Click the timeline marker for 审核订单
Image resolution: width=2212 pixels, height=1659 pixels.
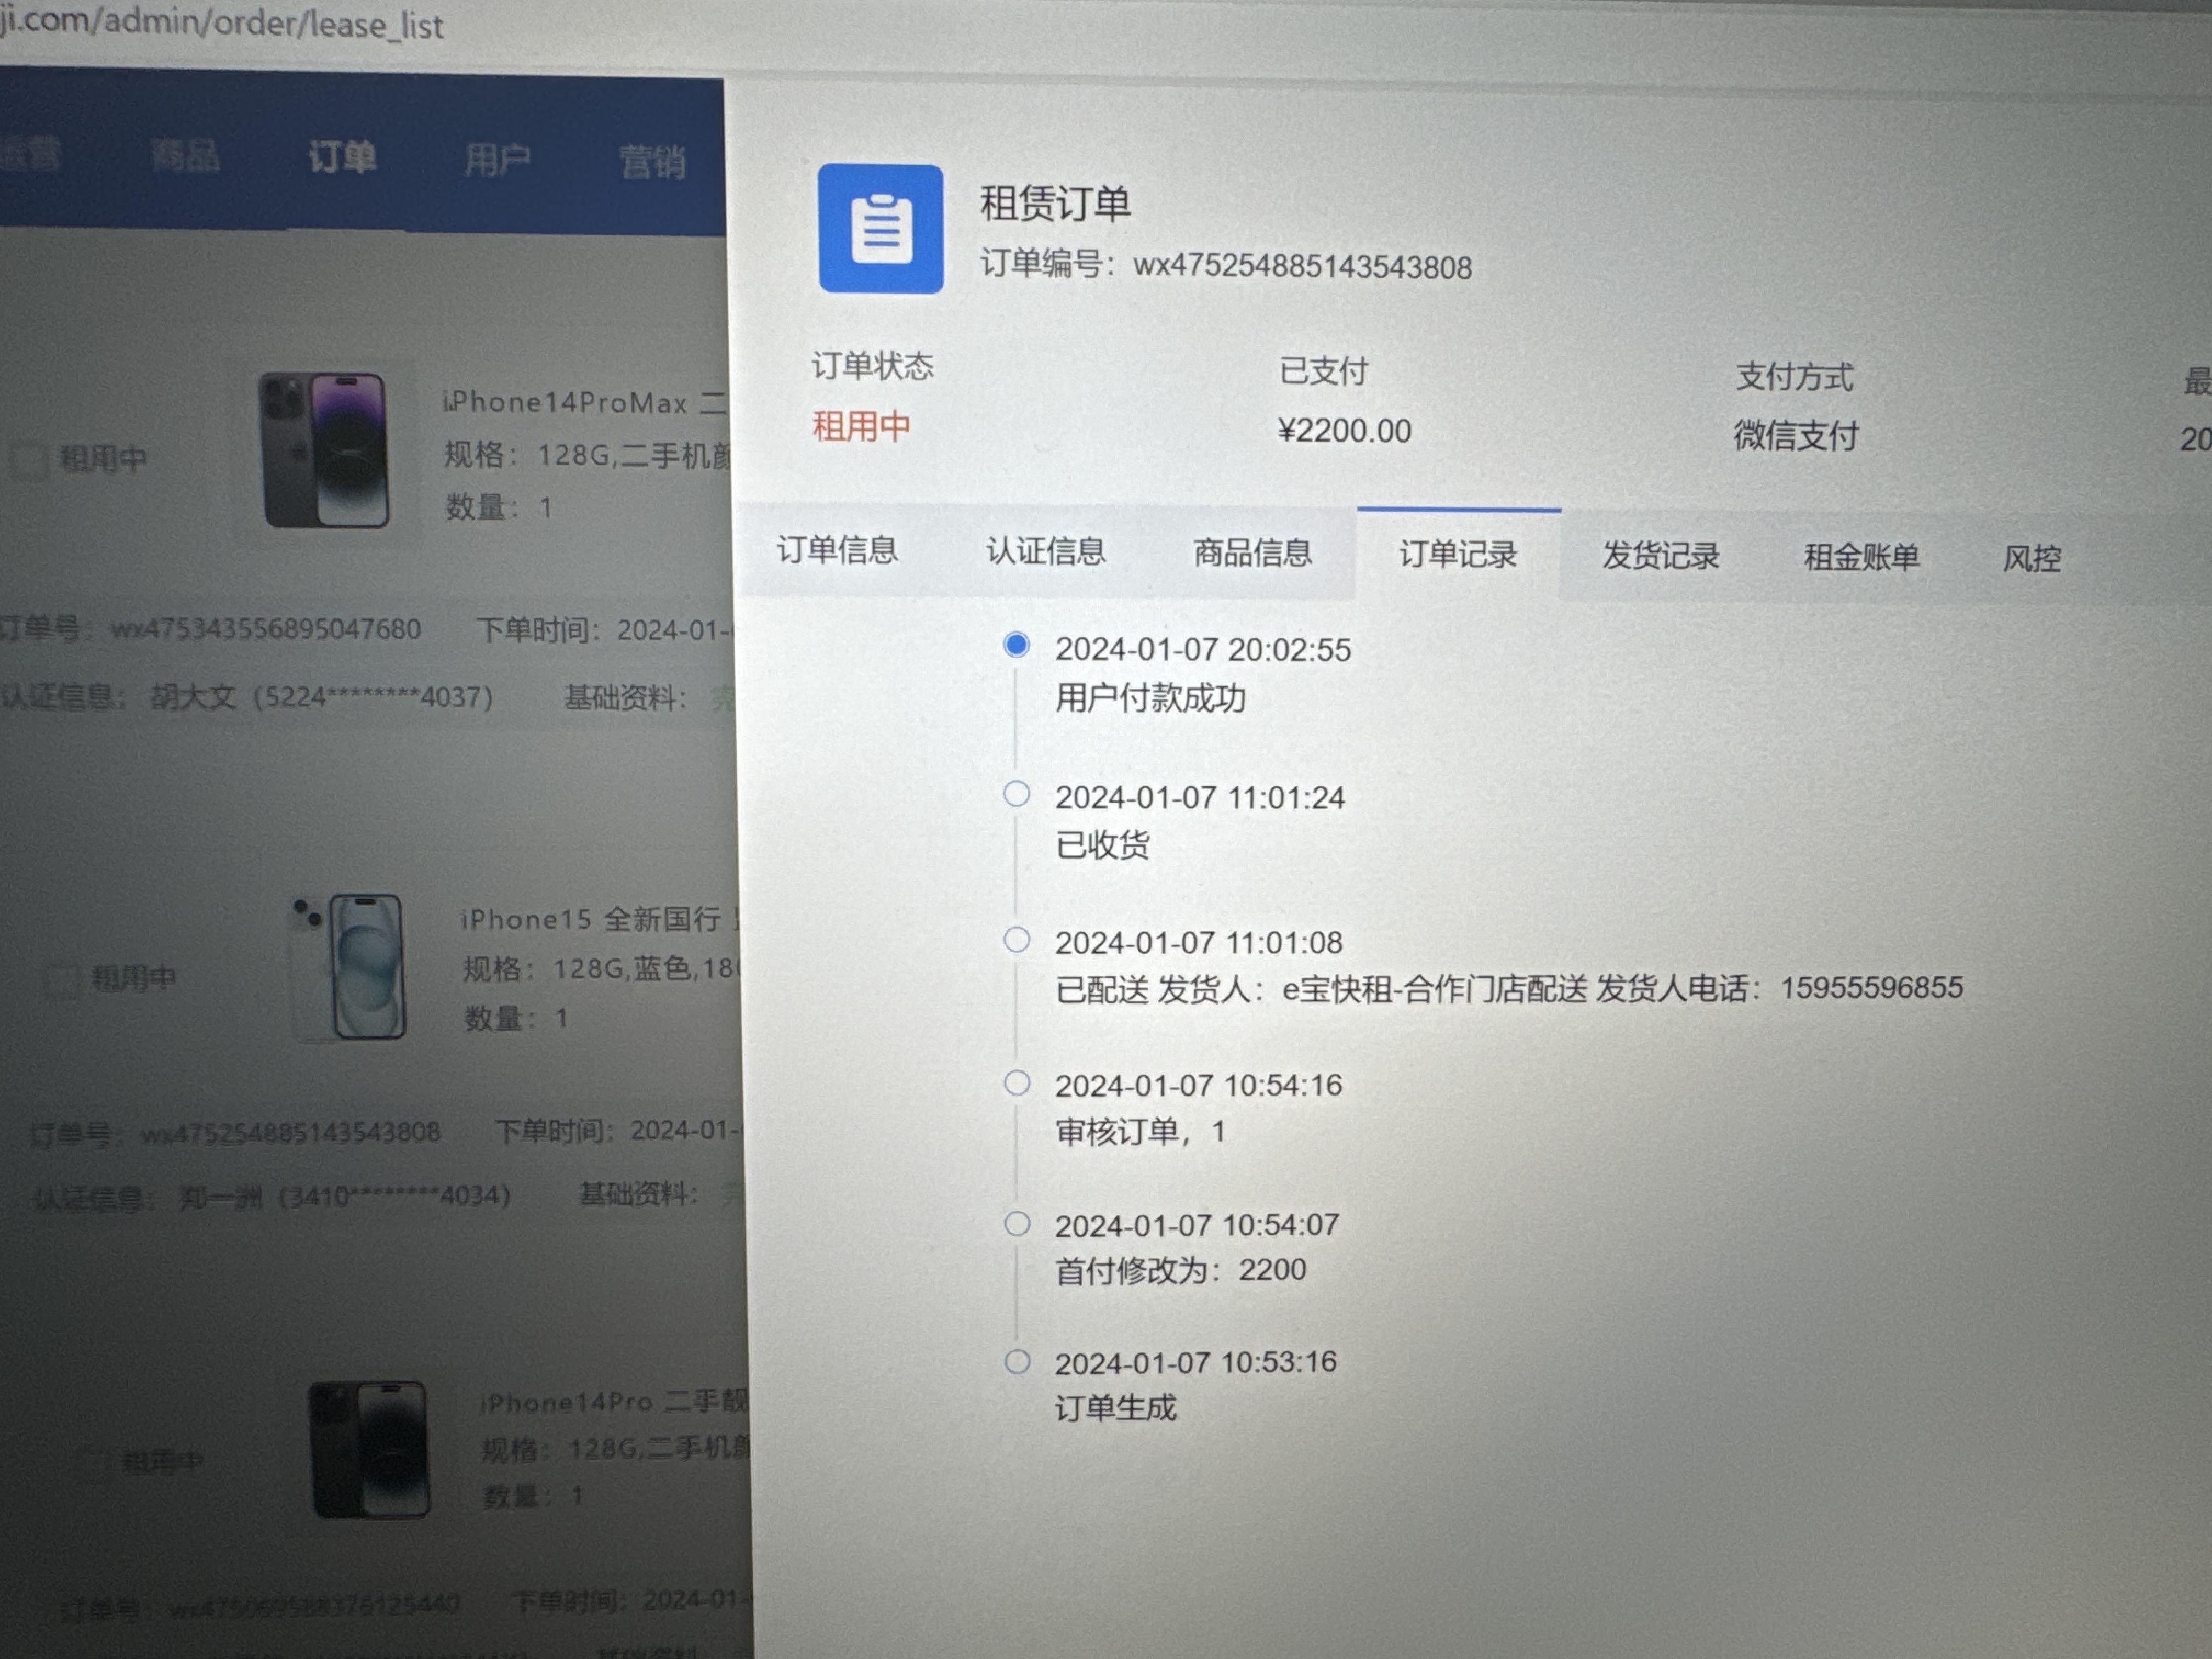(1017, 1083)
